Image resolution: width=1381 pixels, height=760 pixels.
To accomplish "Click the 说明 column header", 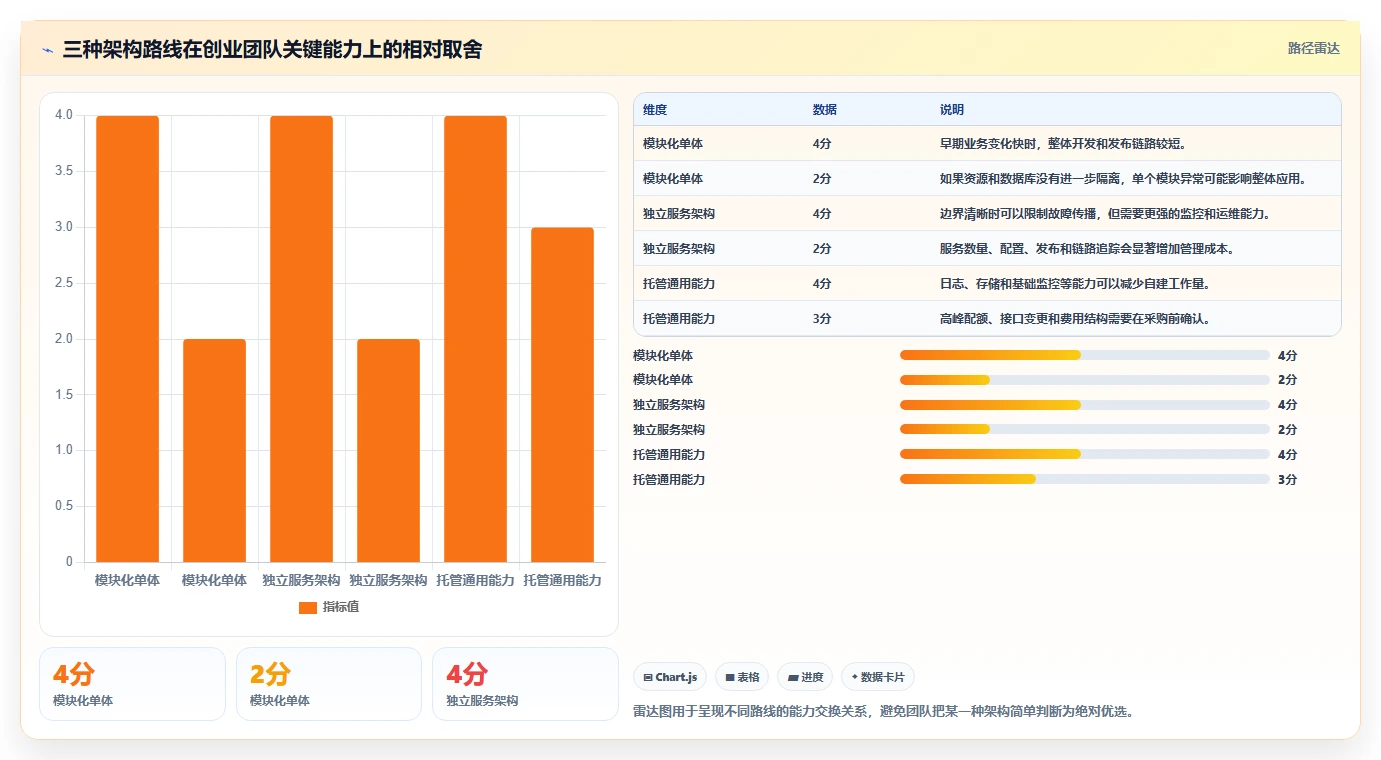I will coord(952,110).
